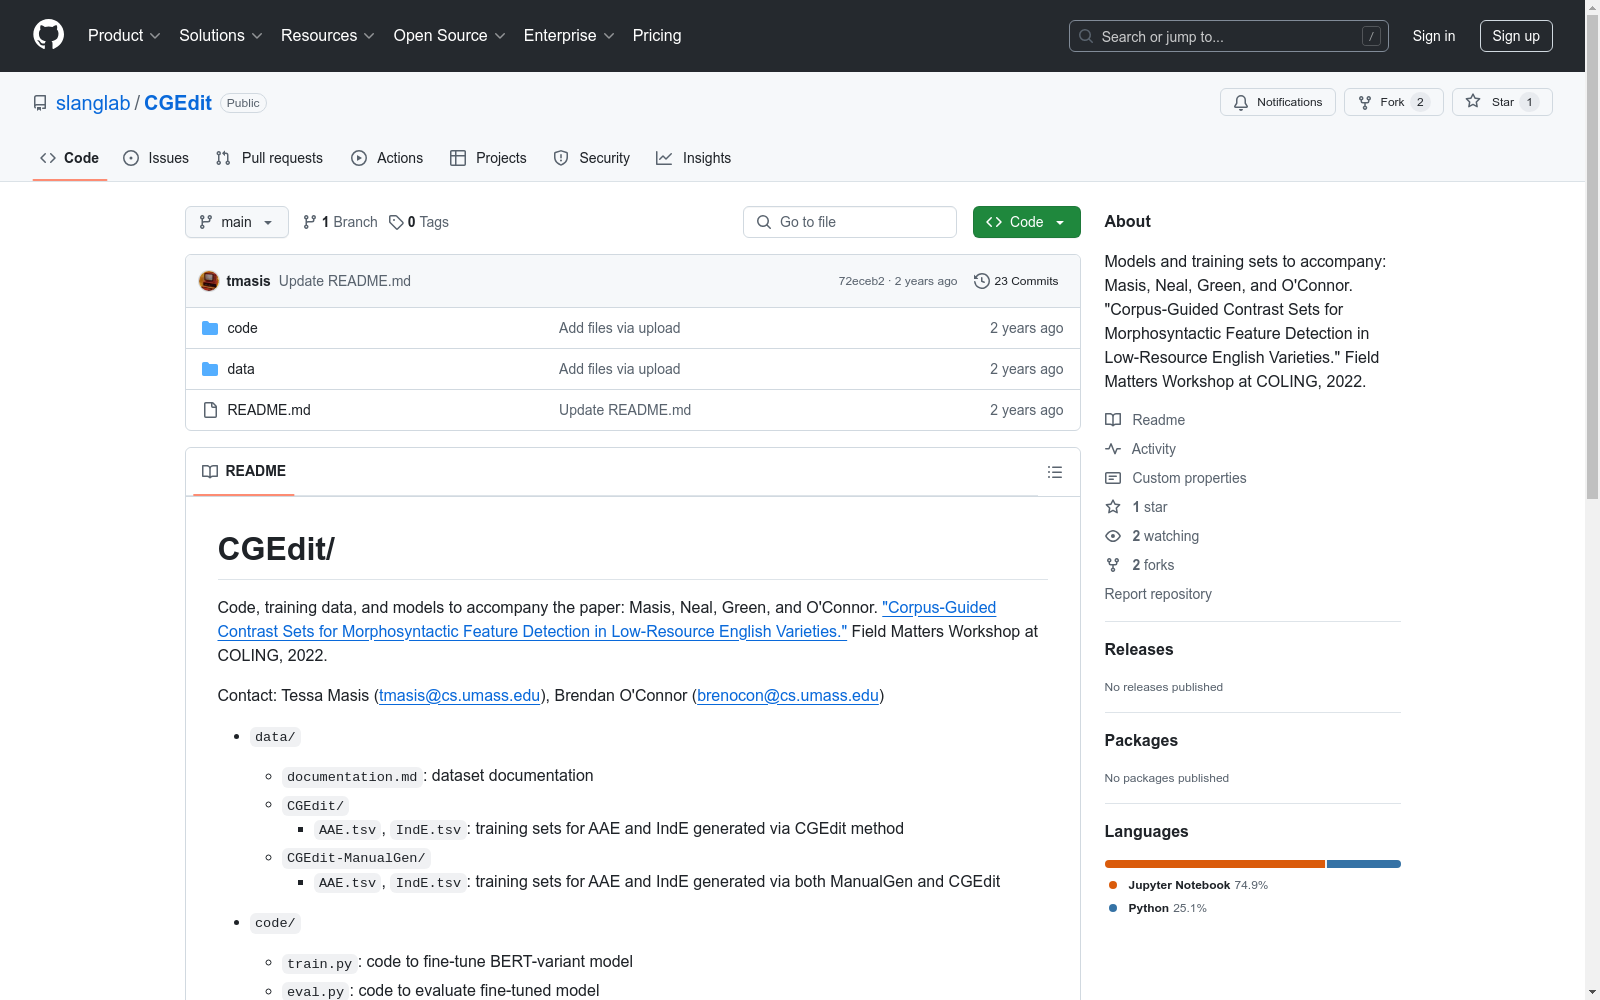Open the main branch selector dropdown

[237, 222]
